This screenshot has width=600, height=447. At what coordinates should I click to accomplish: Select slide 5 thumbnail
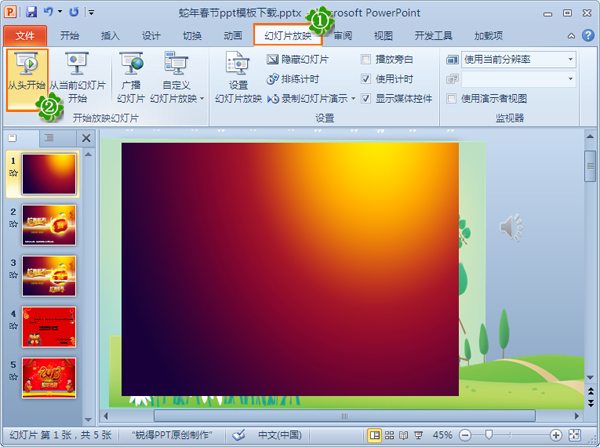point(49,378)
